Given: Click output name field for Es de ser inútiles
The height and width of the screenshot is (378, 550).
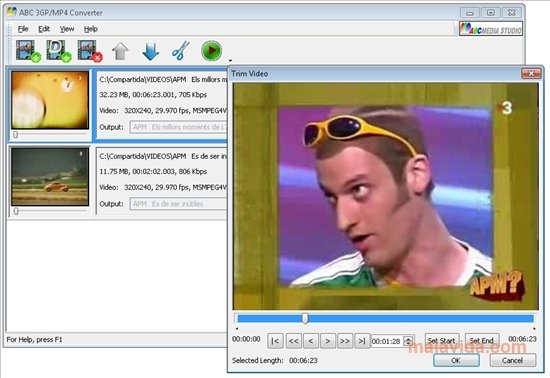Looking at the screenshot, I should tap(178, 204).
